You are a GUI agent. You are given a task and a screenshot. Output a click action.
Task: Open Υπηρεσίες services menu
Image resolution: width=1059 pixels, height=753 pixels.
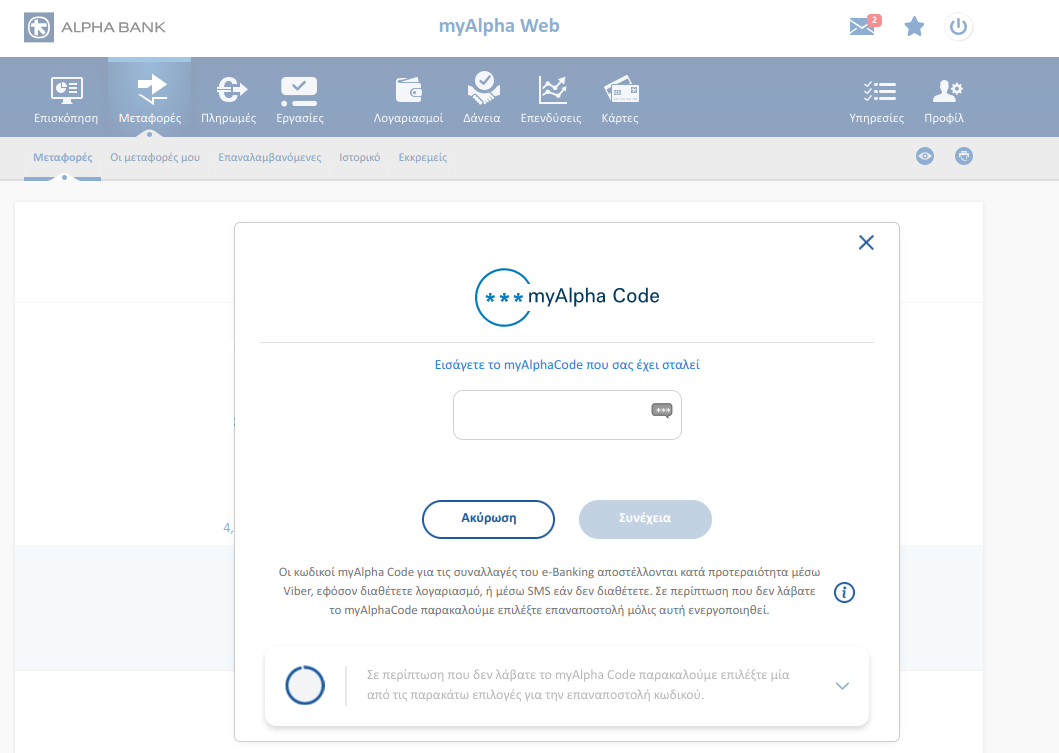coord(877,101)
